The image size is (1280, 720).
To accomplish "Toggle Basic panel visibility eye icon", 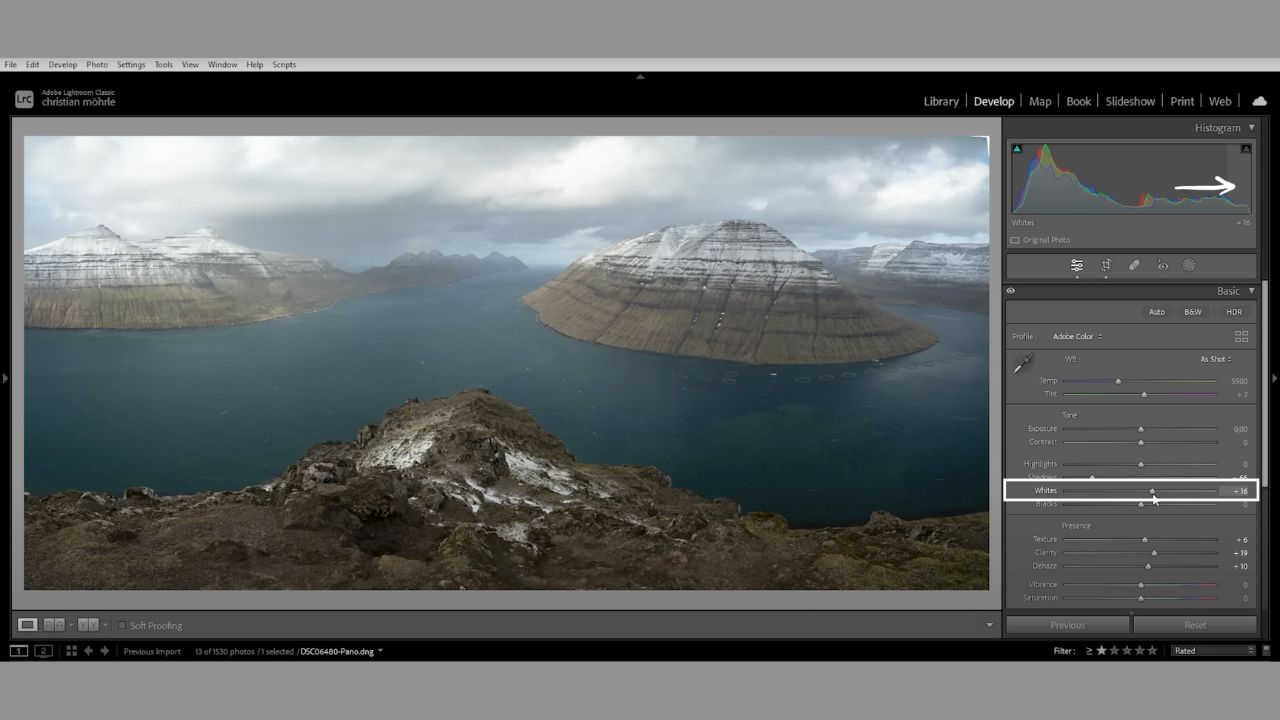I will 1011,291.
